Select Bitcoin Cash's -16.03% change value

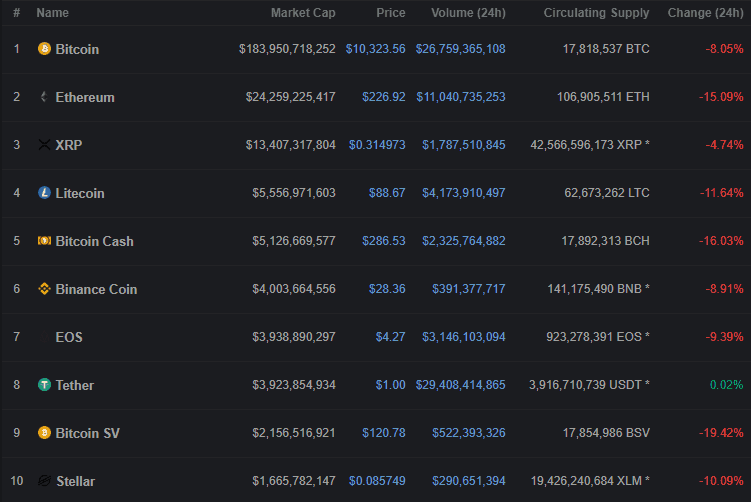click(721, 240)
